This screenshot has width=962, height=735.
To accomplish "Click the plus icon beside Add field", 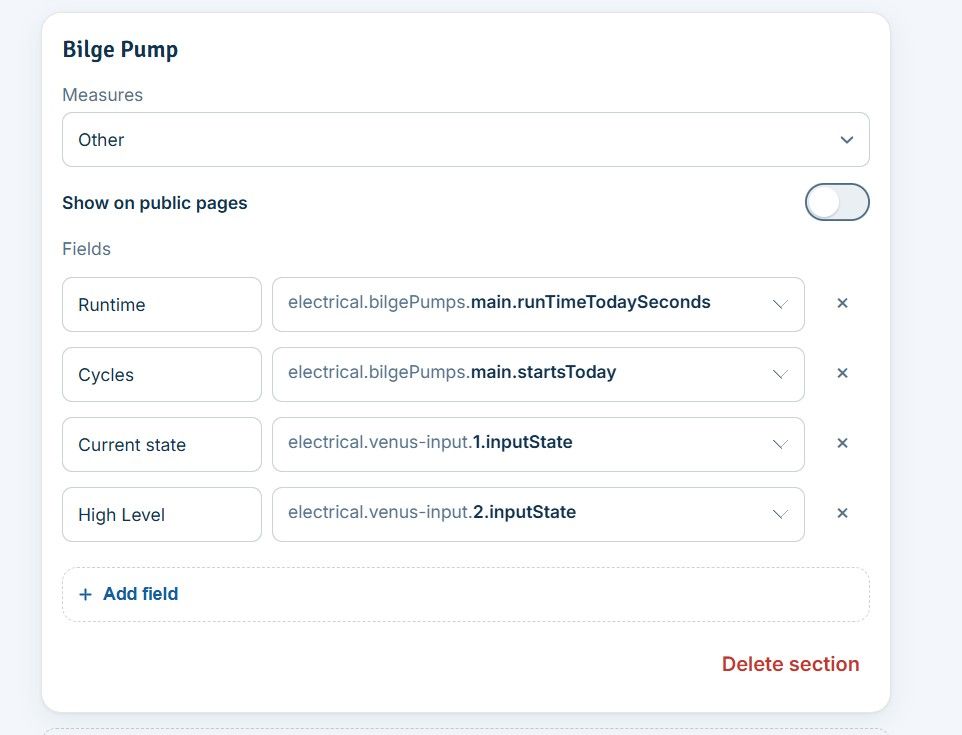I will [x=85, y=595].
